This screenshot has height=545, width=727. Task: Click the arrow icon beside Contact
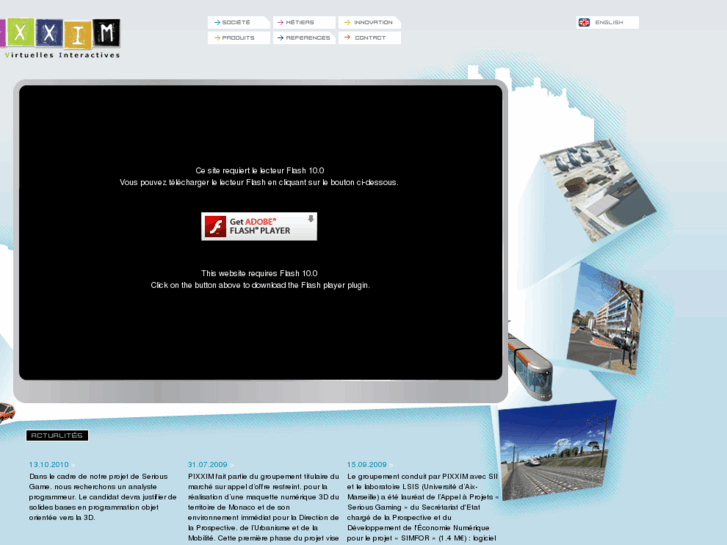point(347,38)
